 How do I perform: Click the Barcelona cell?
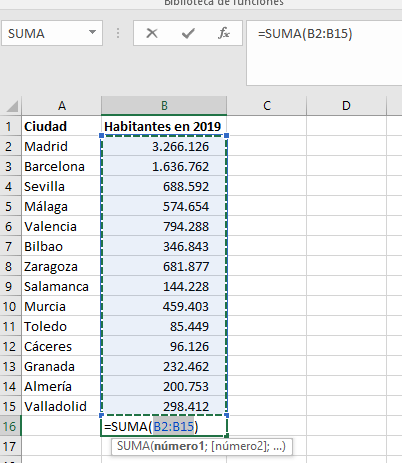(x=62, y=166)
